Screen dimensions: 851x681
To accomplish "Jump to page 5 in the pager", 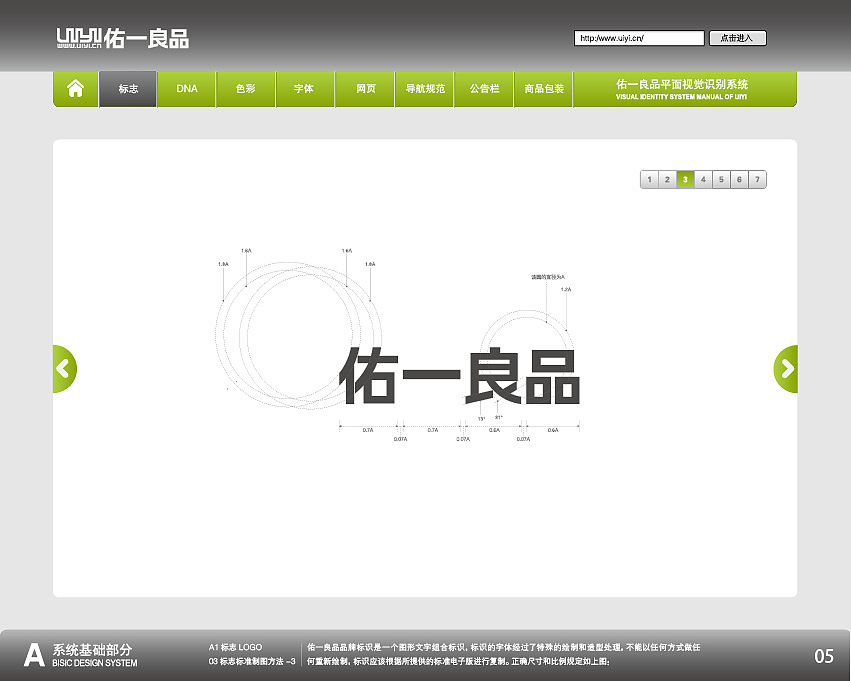I will (x=721, y=180).
